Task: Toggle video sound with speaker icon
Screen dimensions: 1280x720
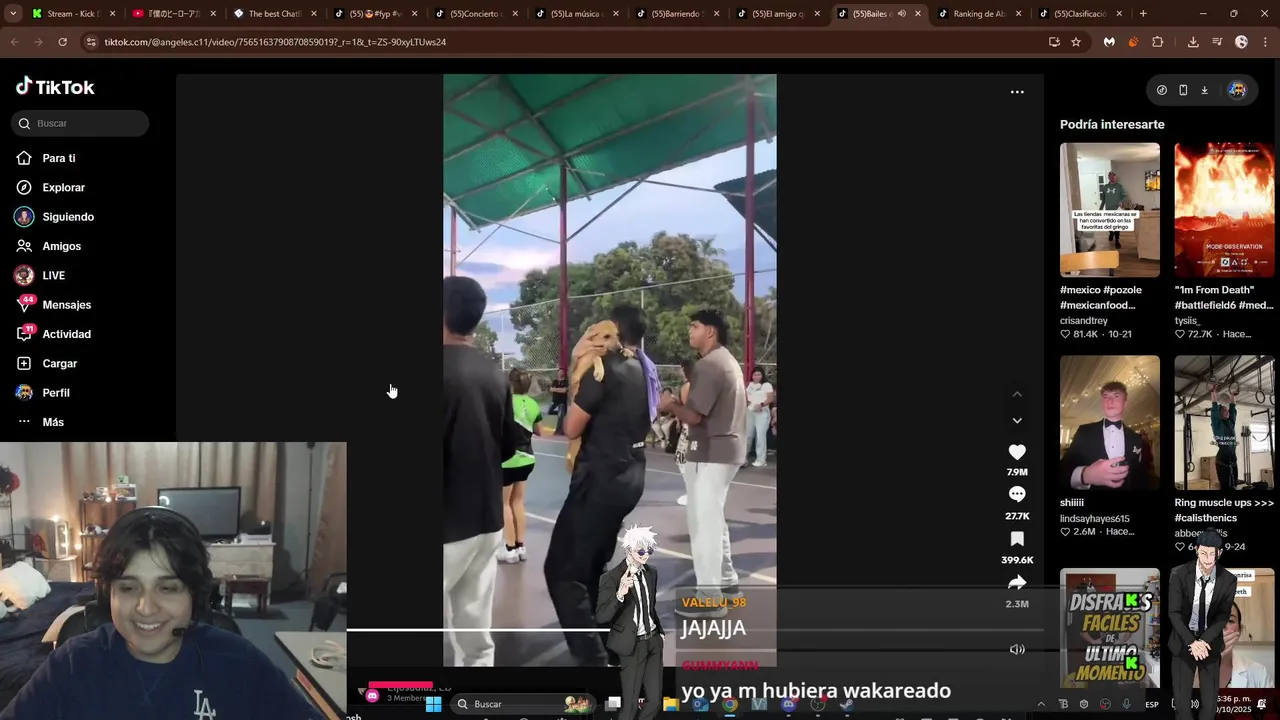Action: click(1017, 649)
